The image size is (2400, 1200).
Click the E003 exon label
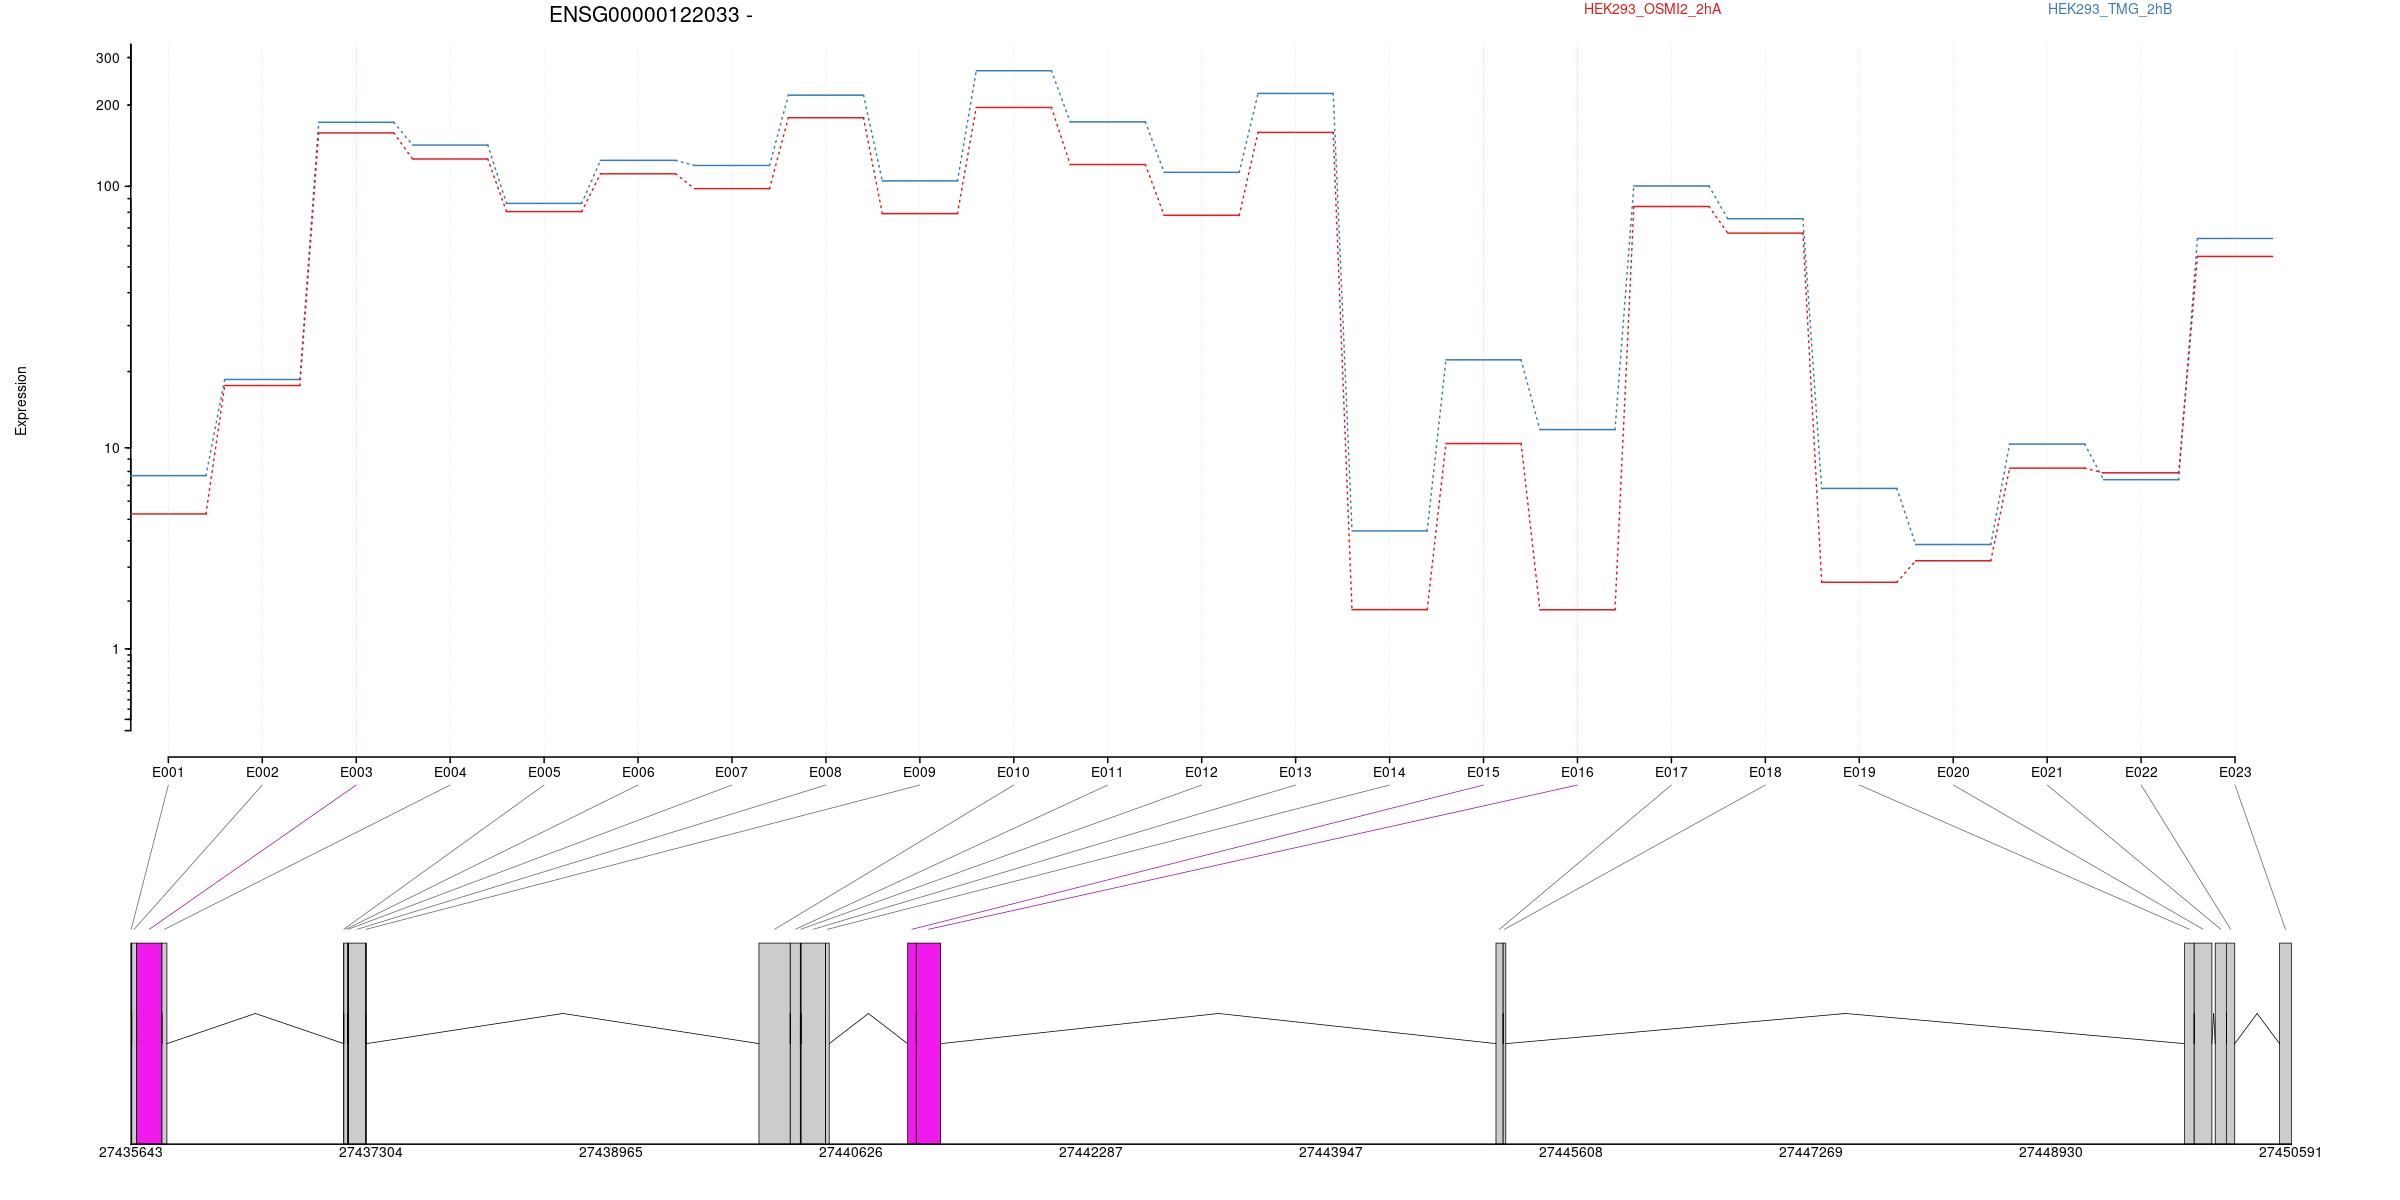click(x=356, y=772)
